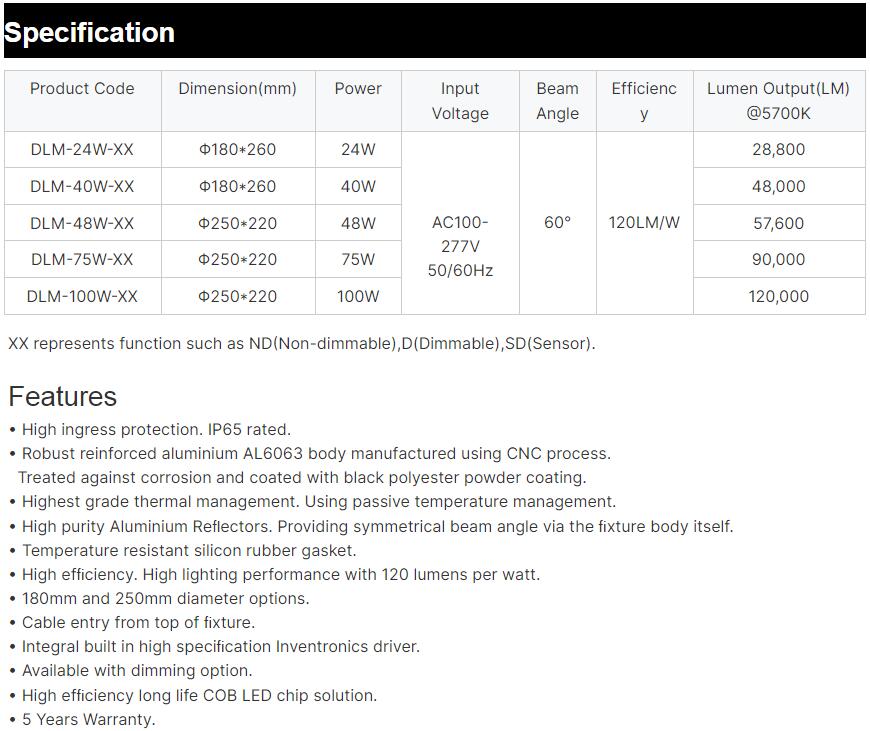The image size is (870, 731).
Task: Select the 5 Years Warranty line
Action: point(88,720)
